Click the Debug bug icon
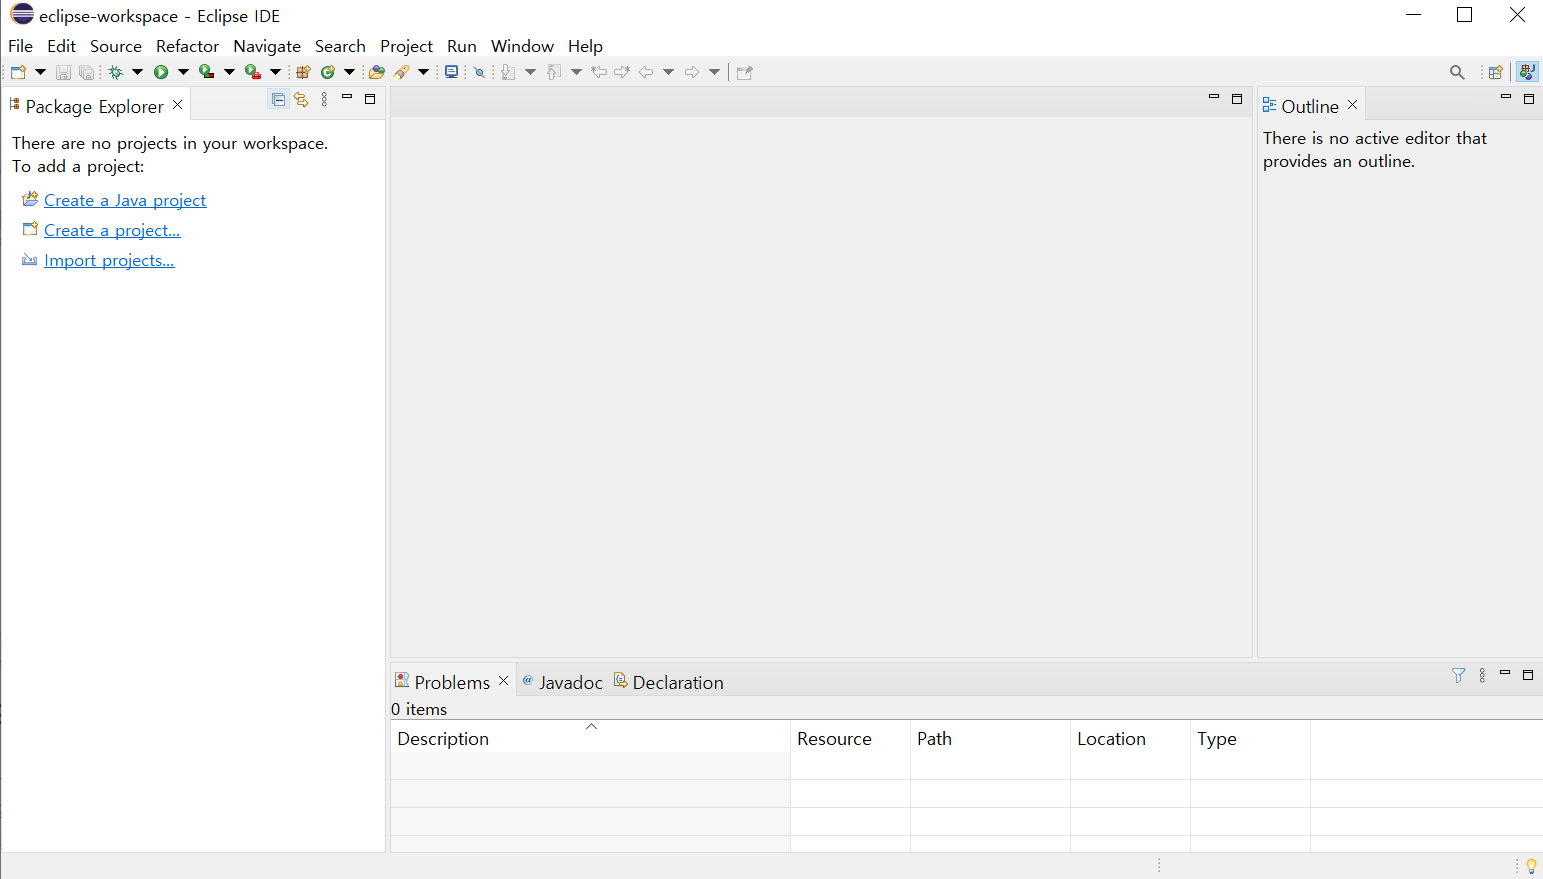This screenshot has height=879, width=1543. click(x=116, y=72)
